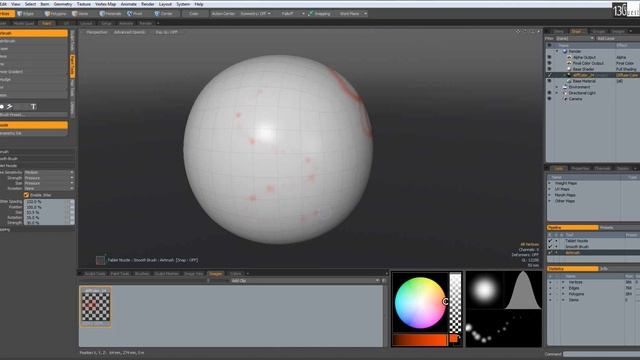The image size is (640, 360).
Task: Adjust the orange value gradient bar
Action: point(420,340)
